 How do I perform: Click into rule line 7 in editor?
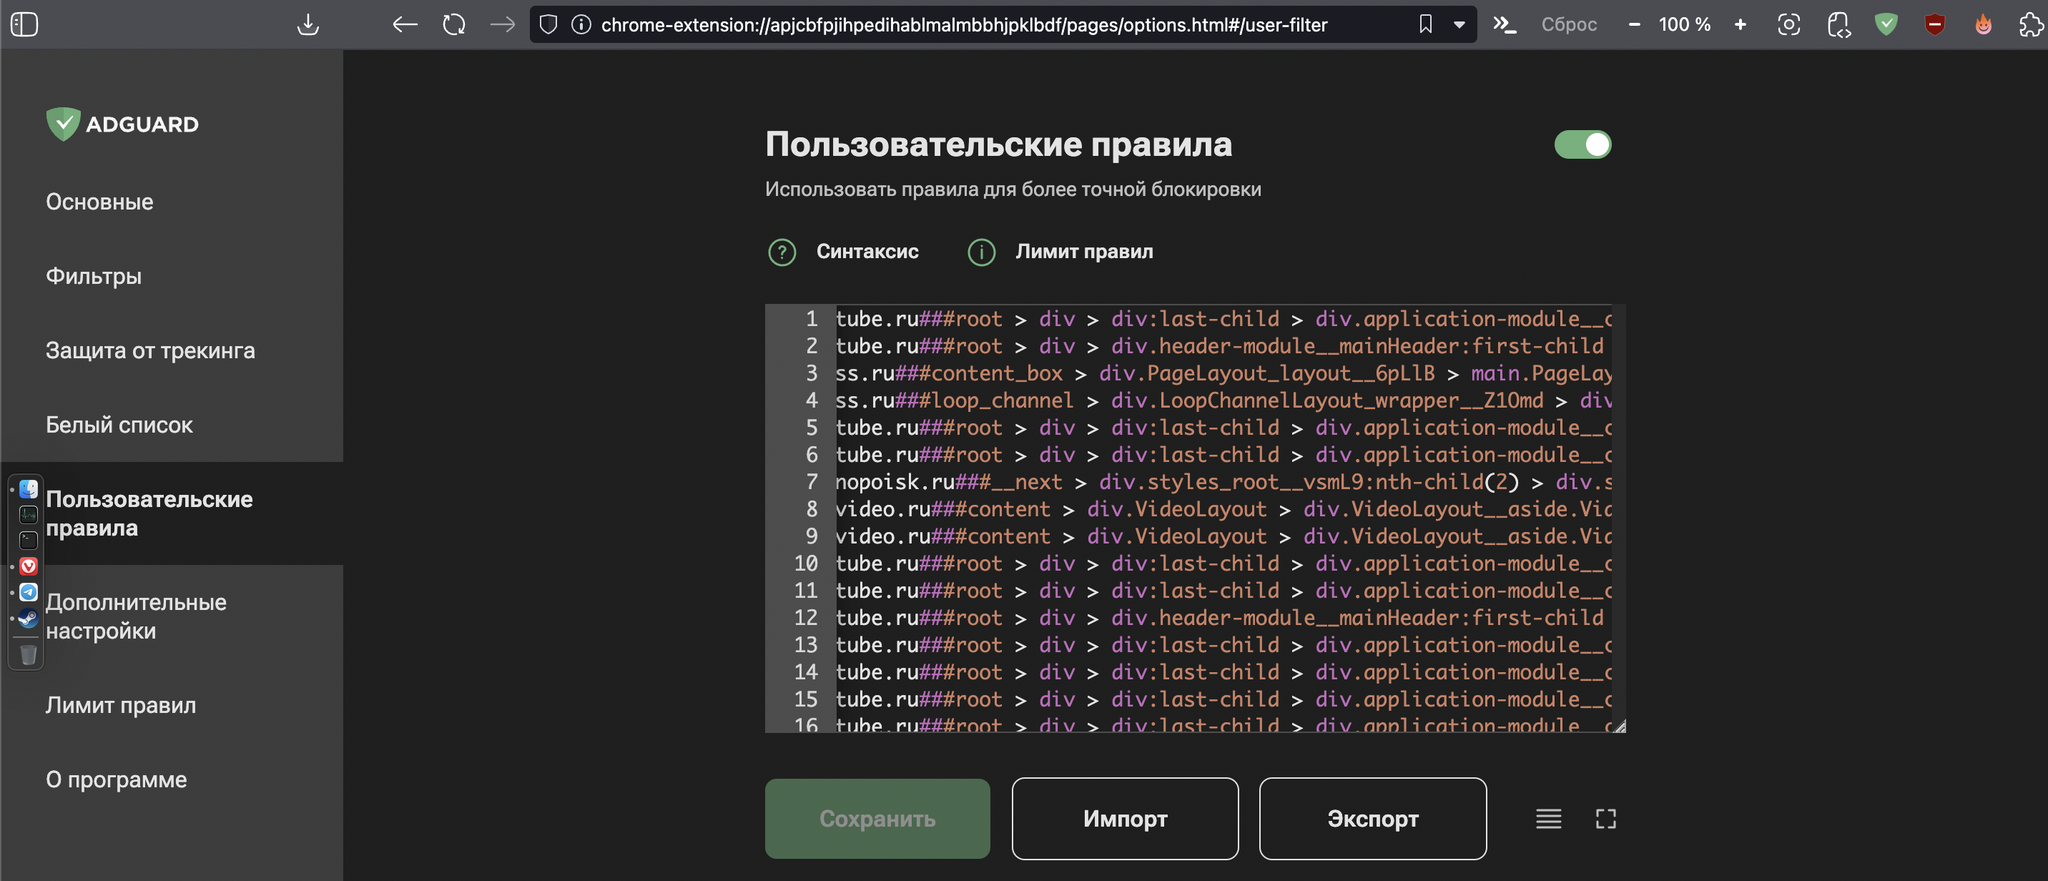click(1200, 482)
